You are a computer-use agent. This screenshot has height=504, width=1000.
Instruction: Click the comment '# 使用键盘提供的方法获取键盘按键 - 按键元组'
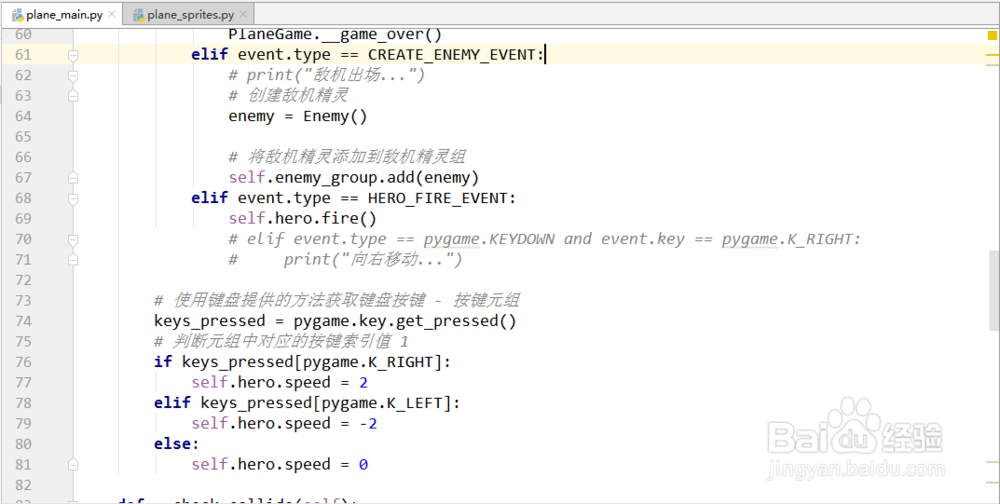point(337,300)
